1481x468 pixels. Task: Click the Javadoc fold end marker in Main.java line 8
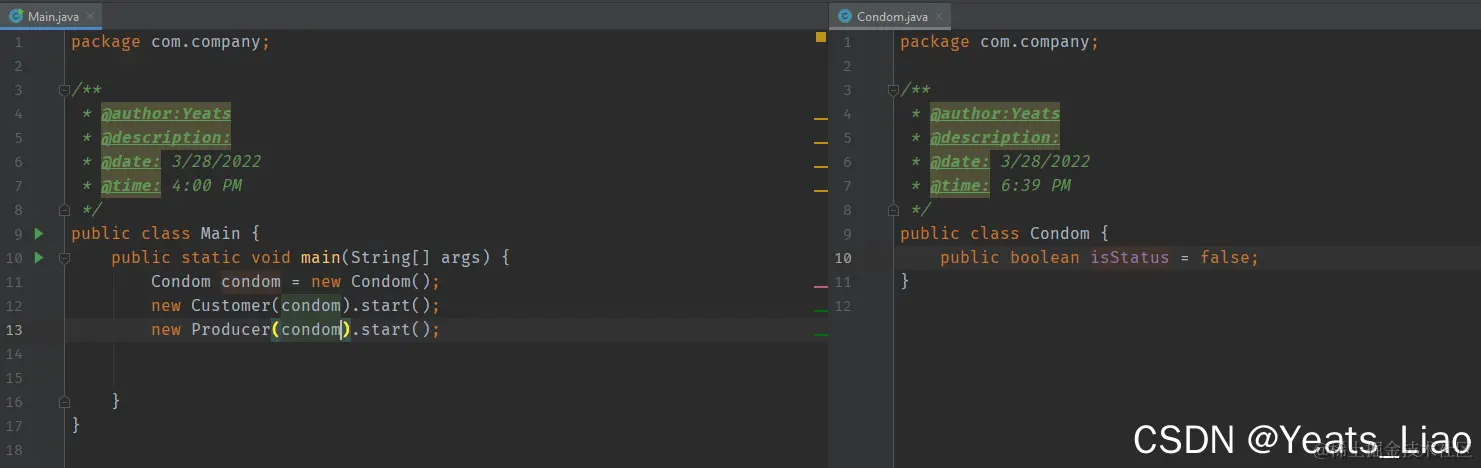click(64, 209)
